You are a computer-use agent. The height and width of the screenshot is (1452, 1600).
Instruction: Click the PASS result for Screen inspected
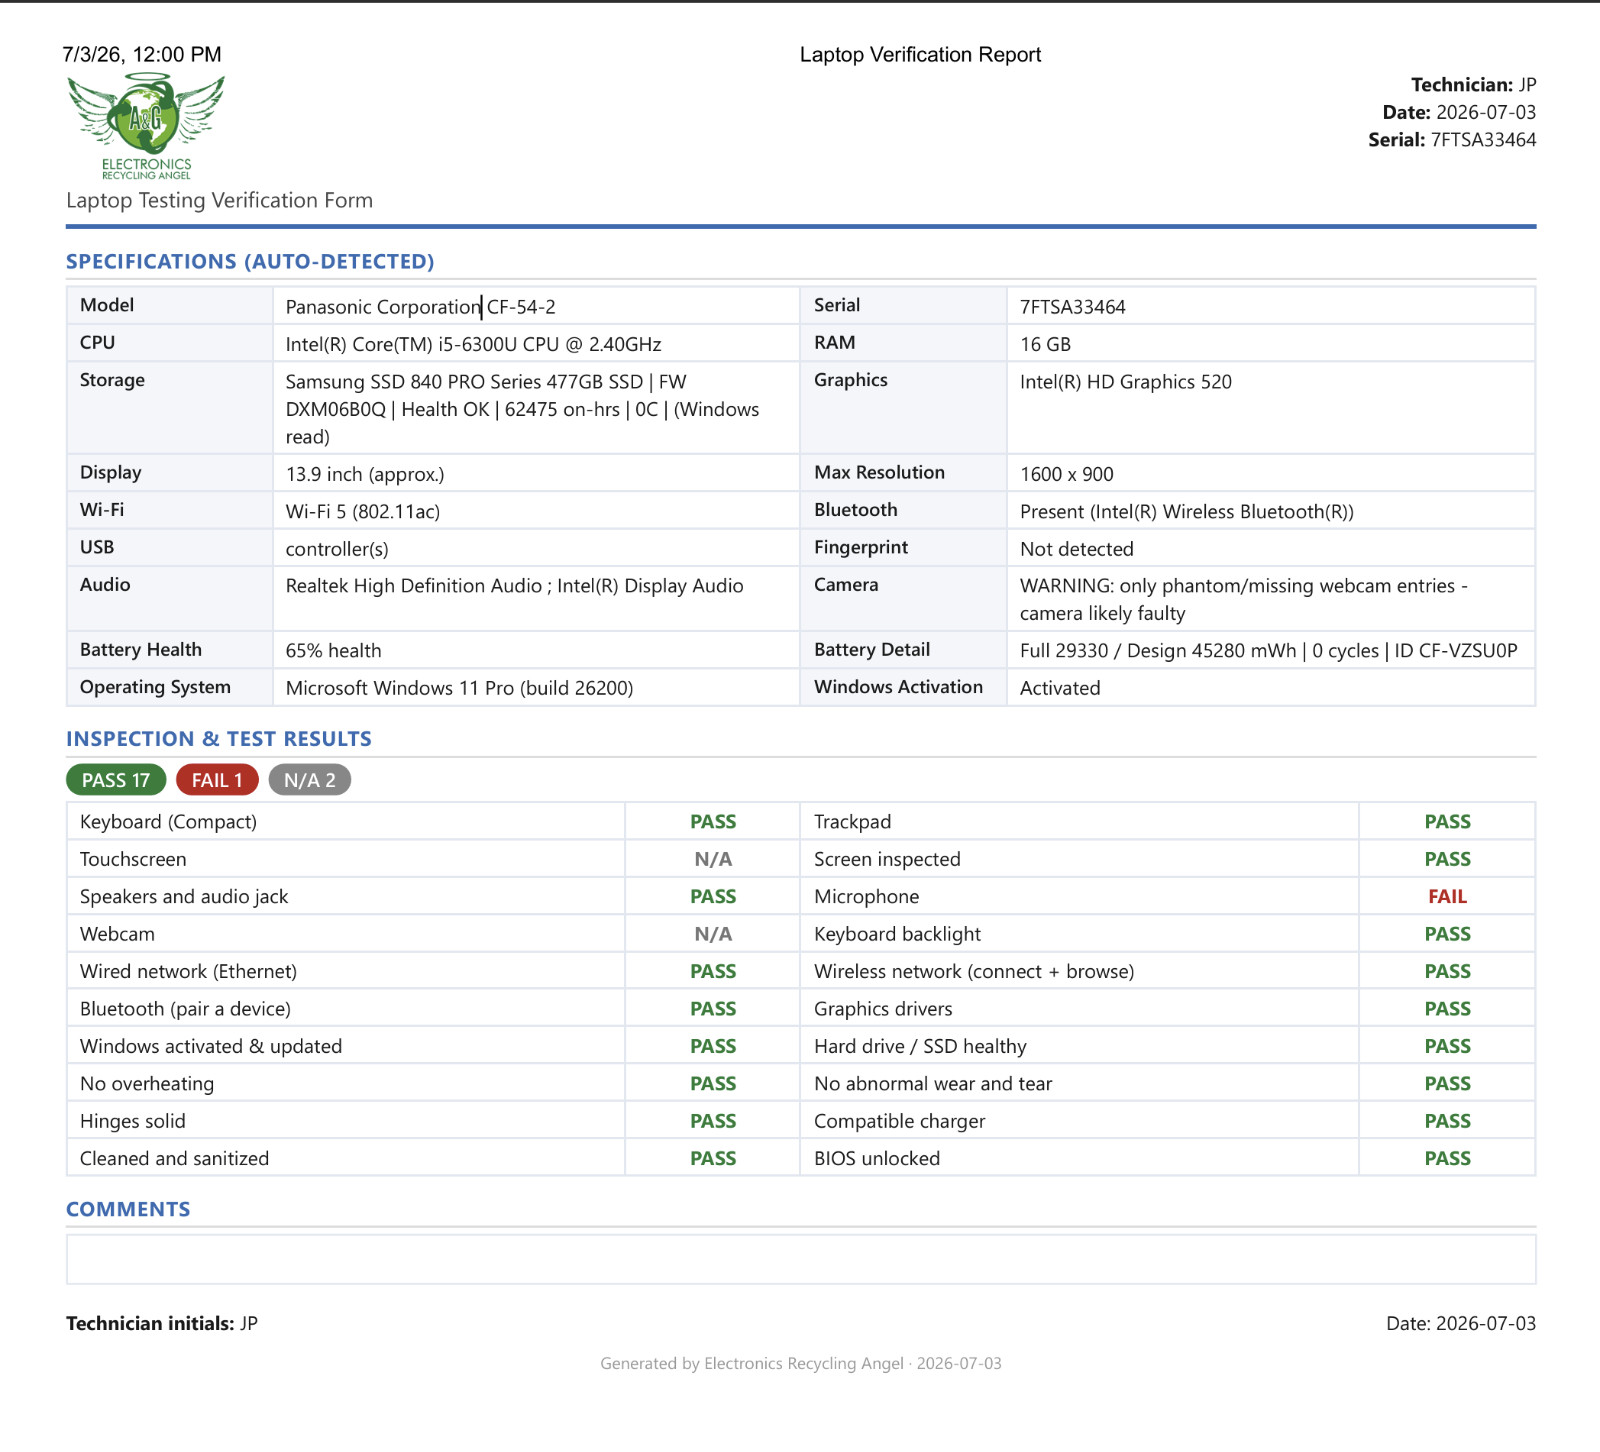point(1447,859)
